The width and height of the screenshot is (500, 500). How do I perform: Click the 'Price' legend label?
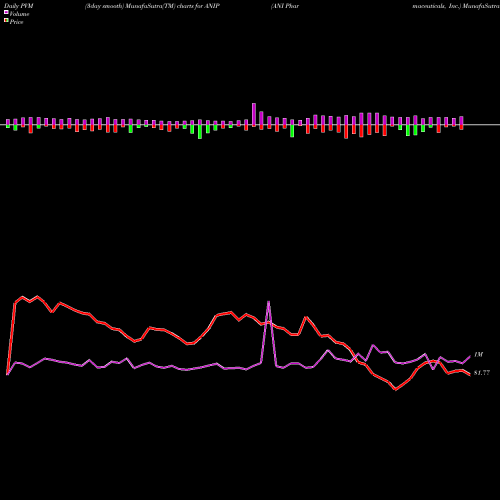click(16, 22)
